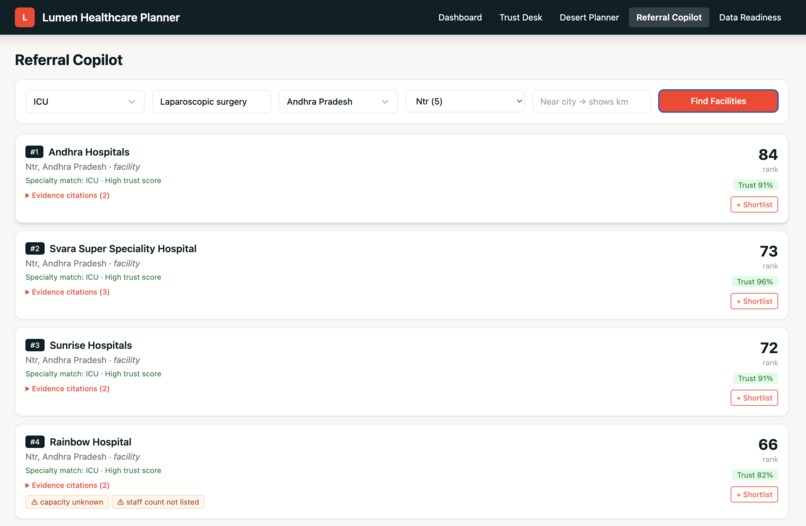Open the Data Readiness tab
806x526 pixels.
[750, 17]
